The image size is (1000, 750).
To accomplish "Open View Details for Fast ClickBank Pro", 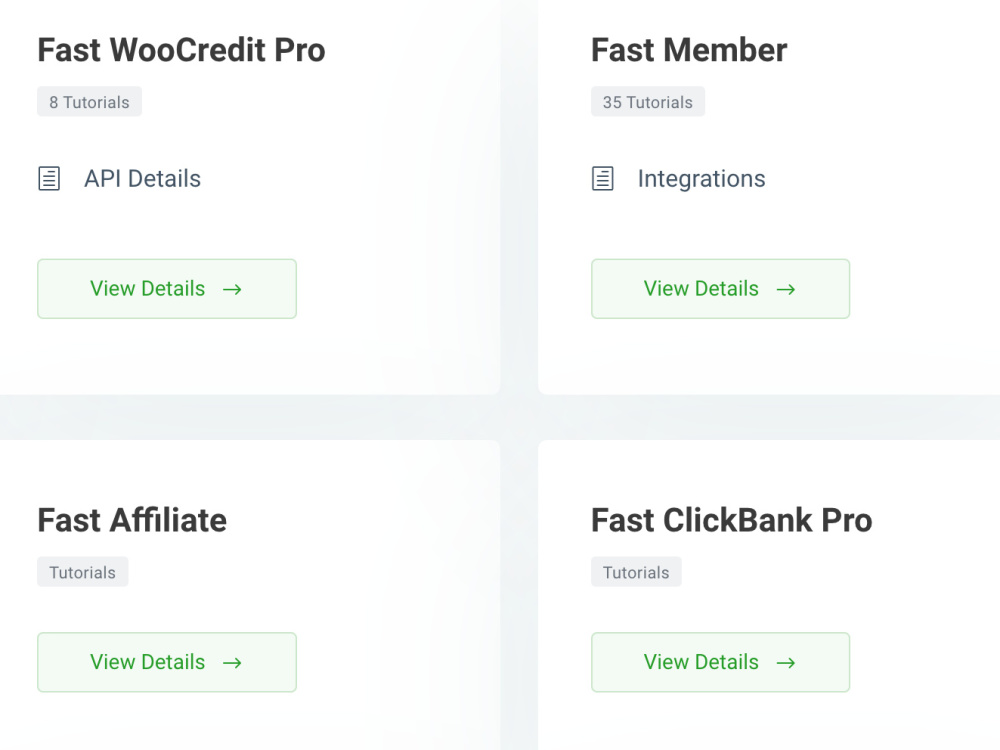I will (721, 662).
